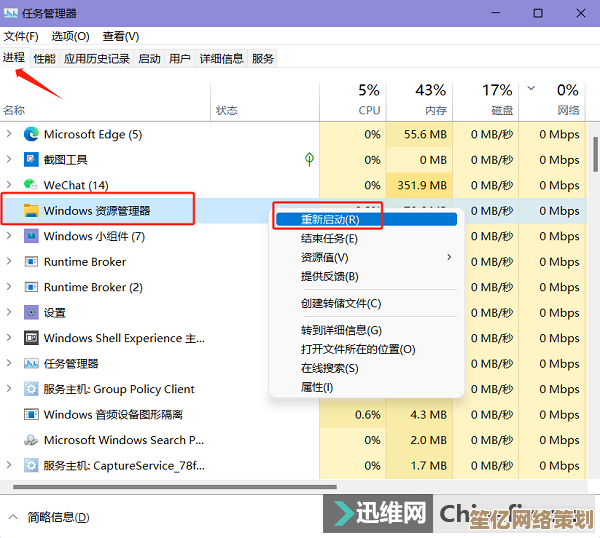Click the WeChat process icon

31,185
